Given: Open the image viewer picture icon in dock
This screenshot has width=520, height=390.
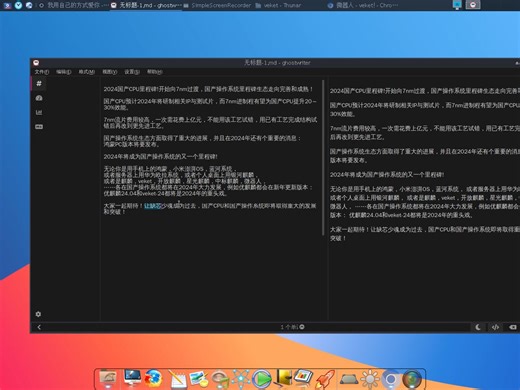Looking at the screenshot, I should click(199, 379).
